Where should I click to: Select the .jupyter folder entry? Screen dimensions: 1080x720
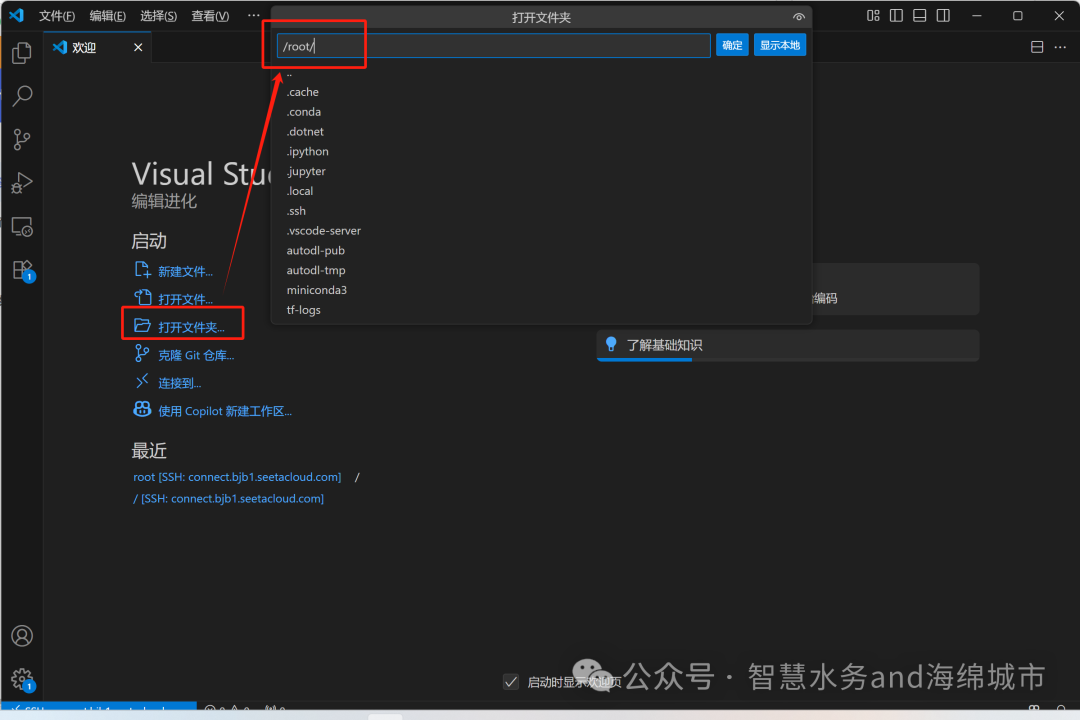click(x=541, y=171)
